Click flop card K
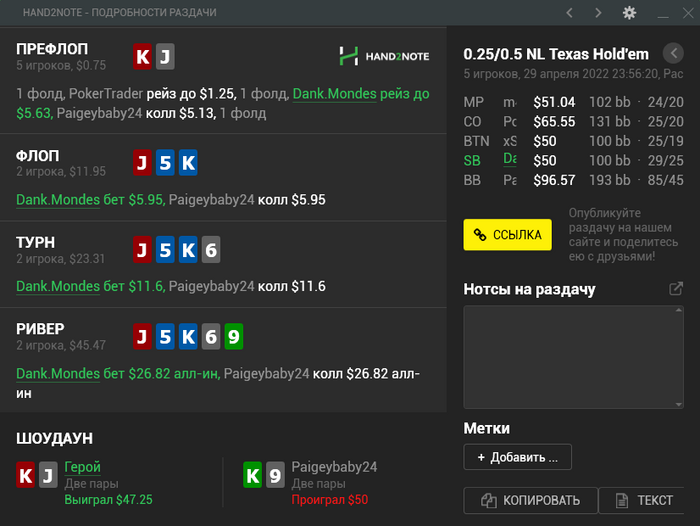 point(188,163)
